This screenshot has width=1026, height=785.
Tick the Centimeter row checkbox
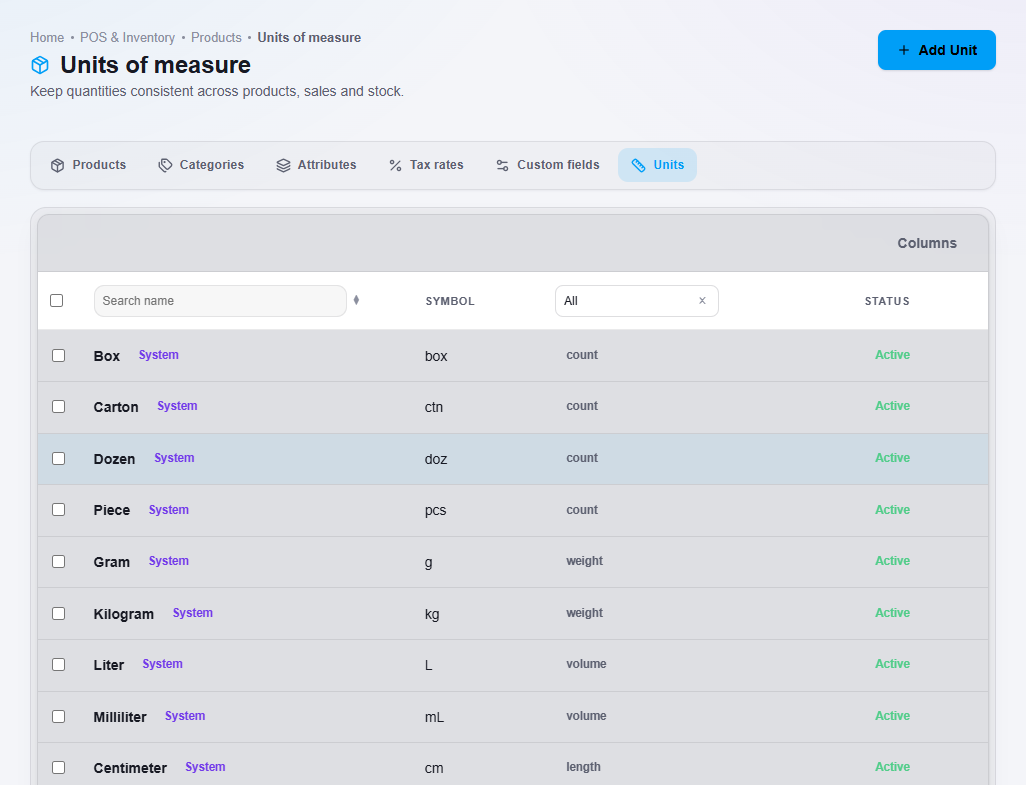click(x=59, y=767)
